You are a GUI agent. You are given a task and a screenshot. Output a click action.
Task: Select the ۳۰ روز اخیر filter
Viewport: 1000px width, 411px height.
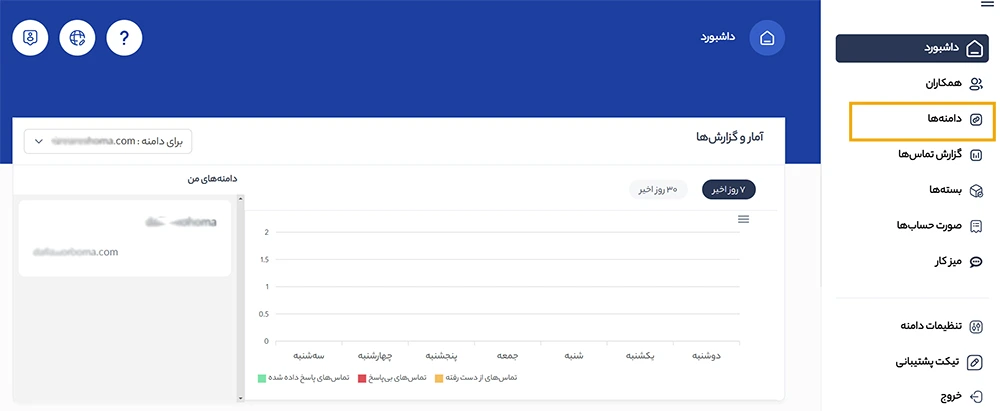pos(658,190)
